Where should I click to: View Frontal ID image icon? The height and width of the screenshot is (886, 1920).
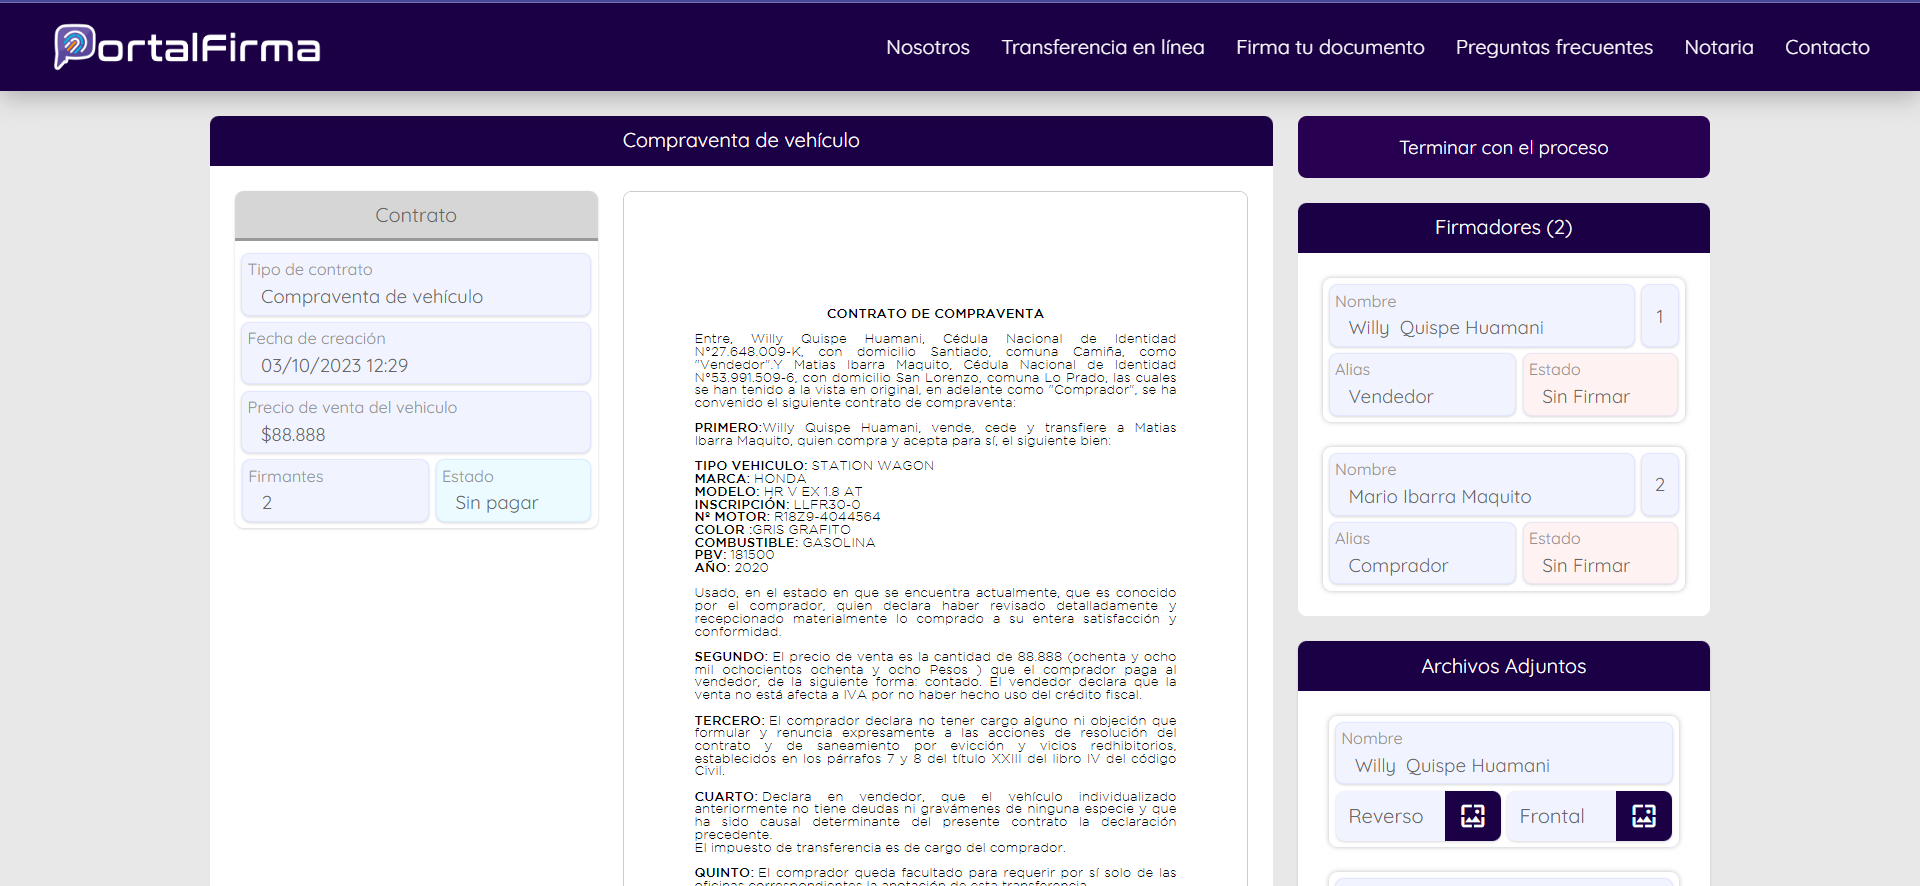(x=1643, y=816)
